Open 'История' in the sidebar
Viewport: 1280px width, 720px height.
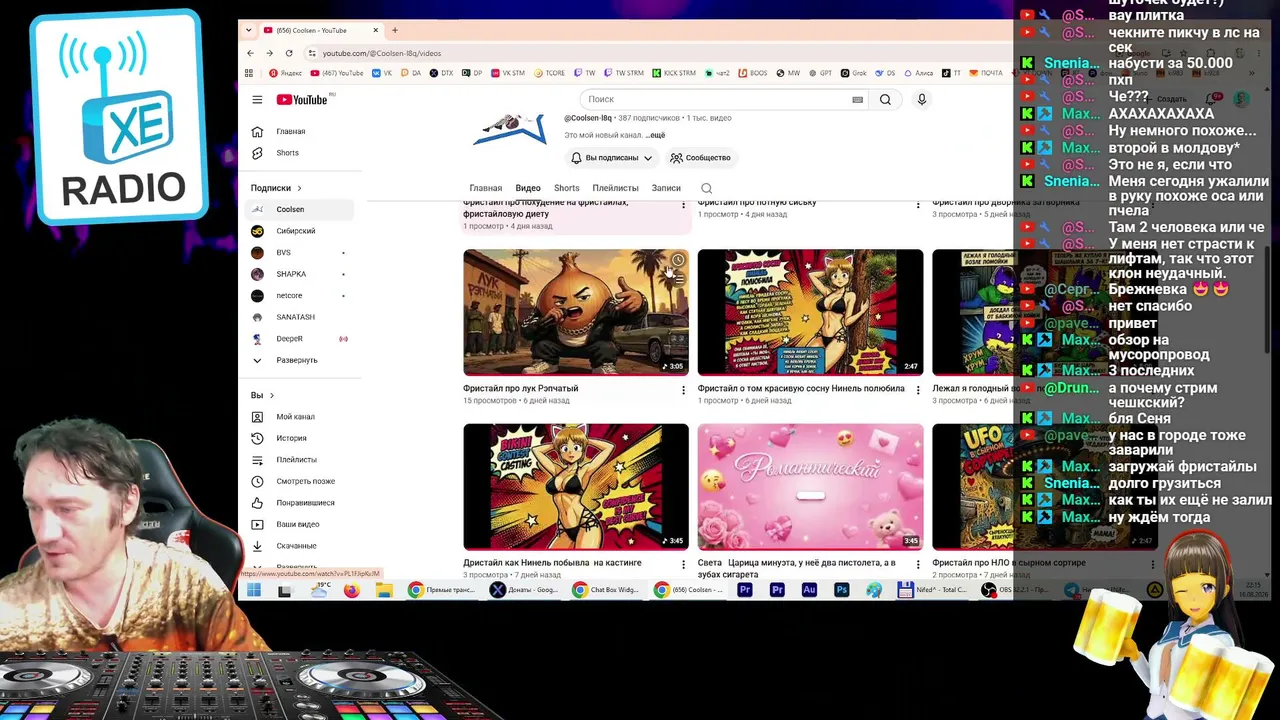pyautogui.click(x=300, y=438)
